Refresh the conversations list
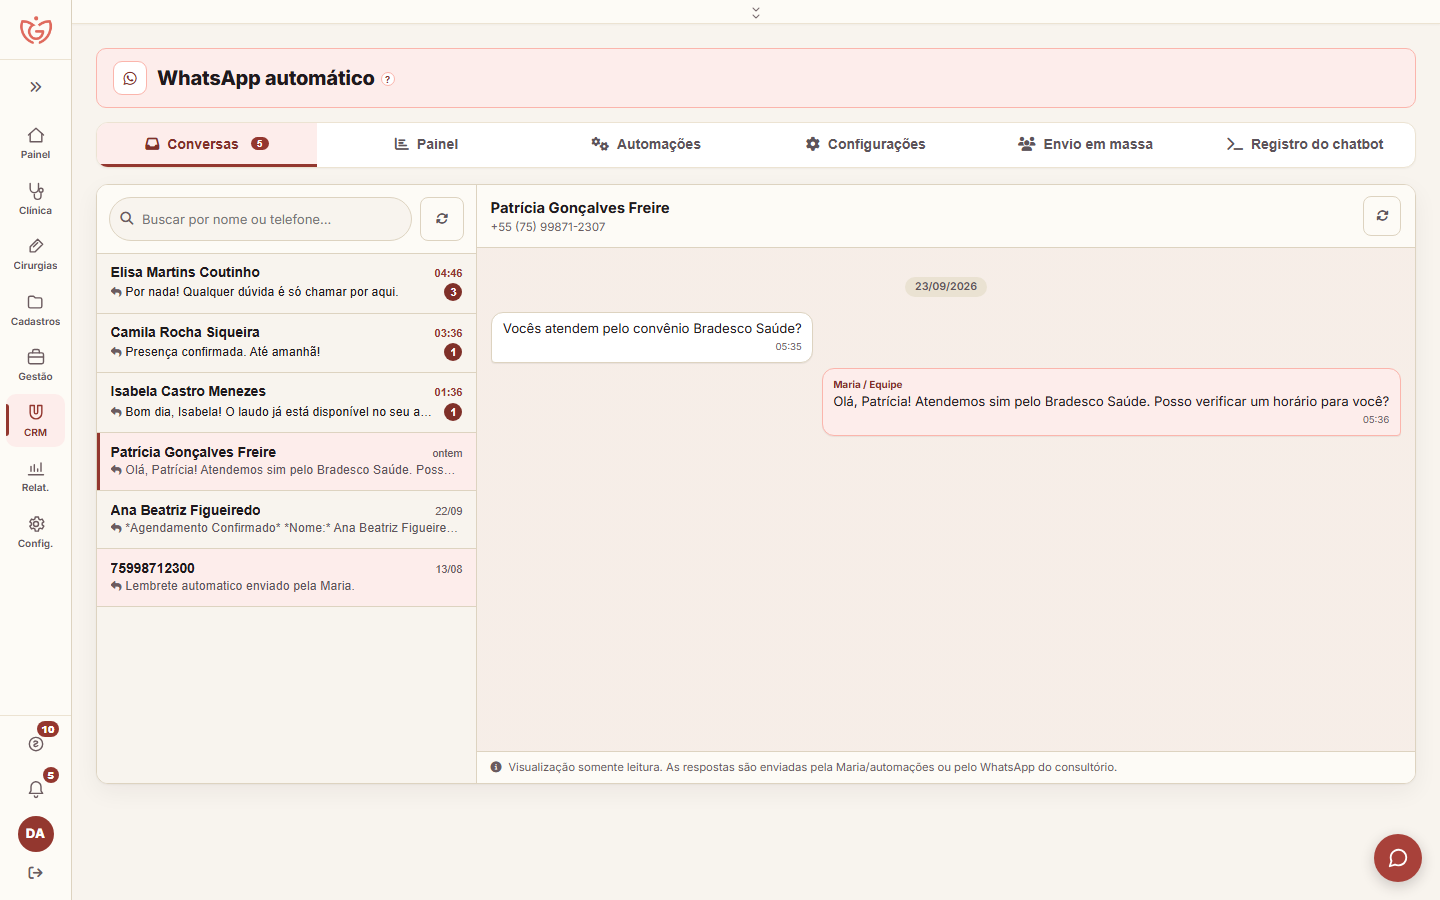 pyautogui.click(x=442, y=219)
